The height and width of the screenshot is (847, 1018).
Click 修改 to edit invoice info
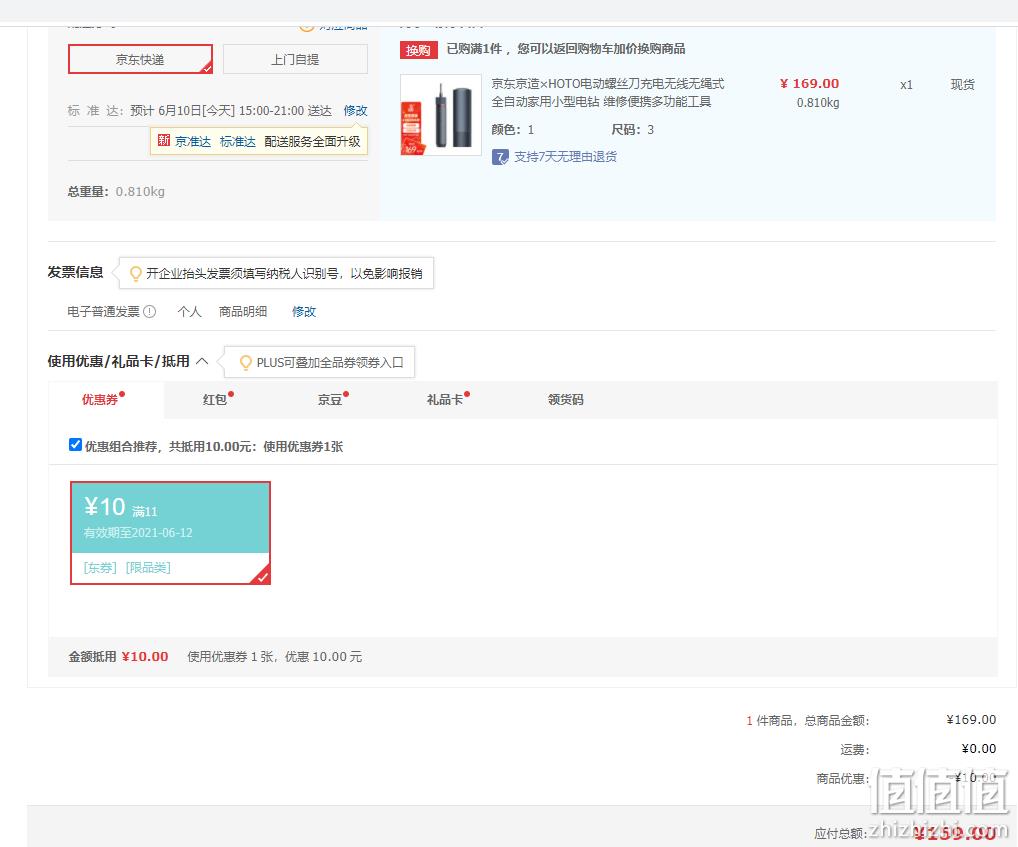304,312
